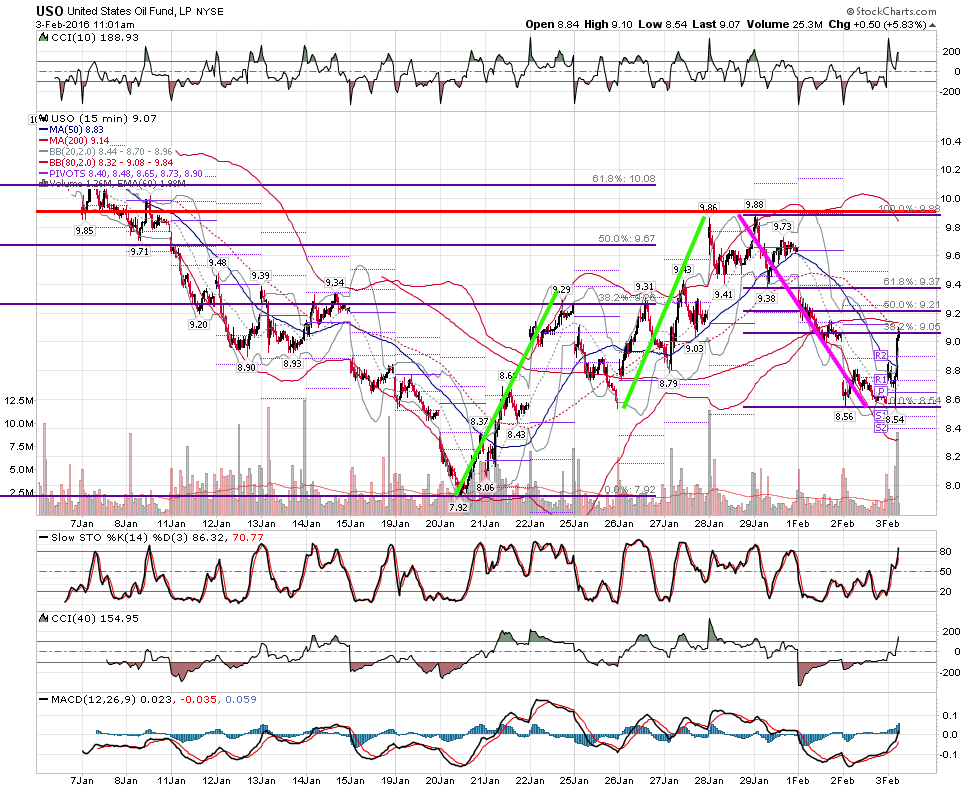The image size is (975, 796).
Task: Click the "High 9.10" quote value
Action: 608,24
